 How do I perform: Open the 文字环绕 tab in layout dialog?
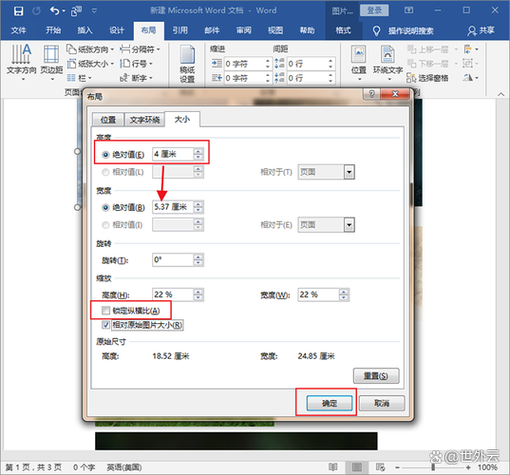(x=145, y=120)
